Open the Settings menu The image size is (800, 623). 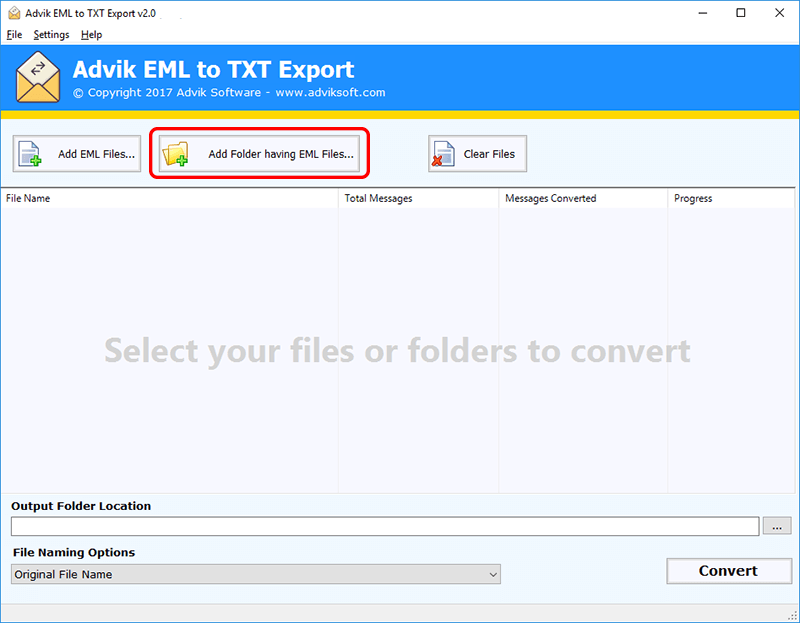tap(51, 35)
